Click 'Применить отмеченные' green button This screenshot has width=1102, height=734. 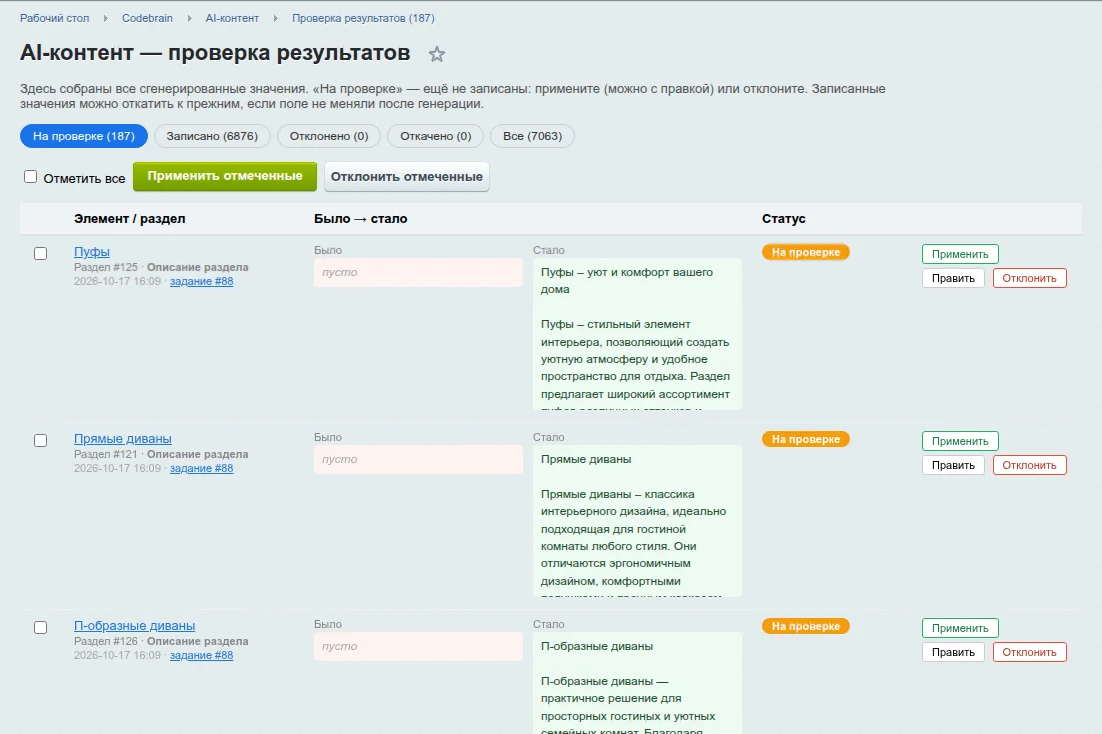[x=225, y=176]
